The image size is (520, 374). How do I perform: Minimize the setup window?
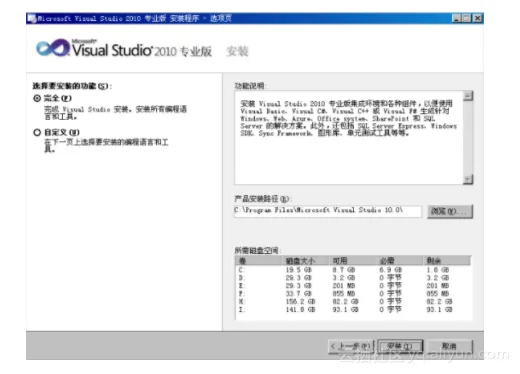click(456, 18)
